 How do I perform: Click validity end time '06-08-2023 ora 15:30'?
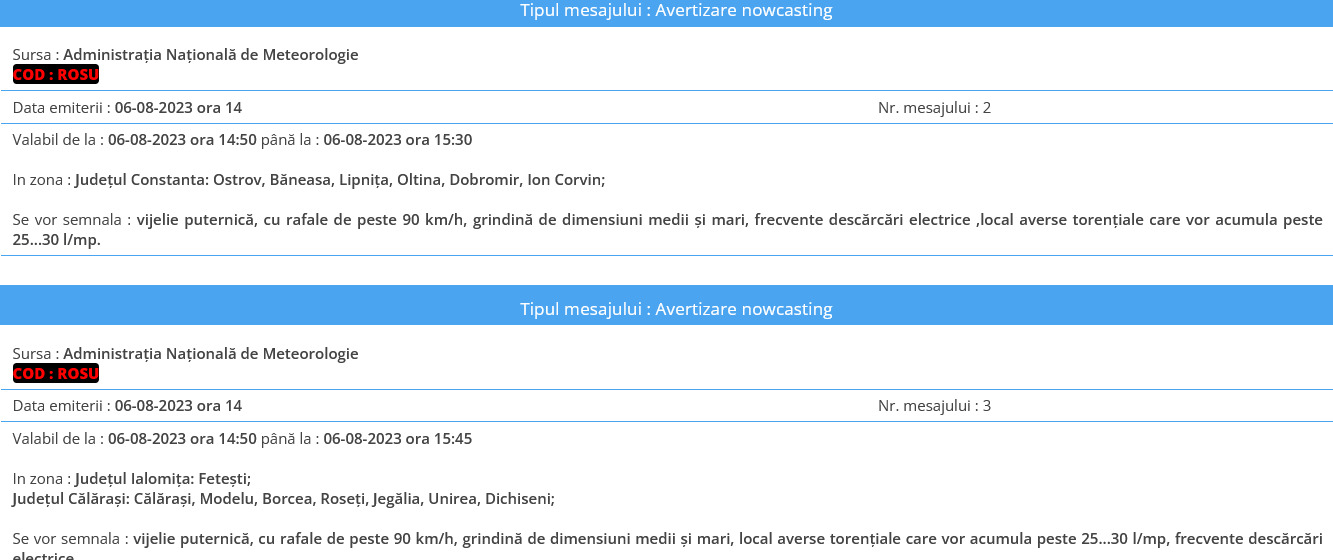point(398,139)
